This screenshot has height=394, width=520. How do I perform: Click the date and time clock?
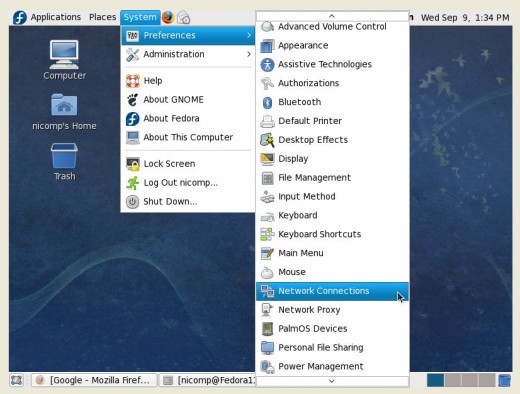(x=465, y=17)
